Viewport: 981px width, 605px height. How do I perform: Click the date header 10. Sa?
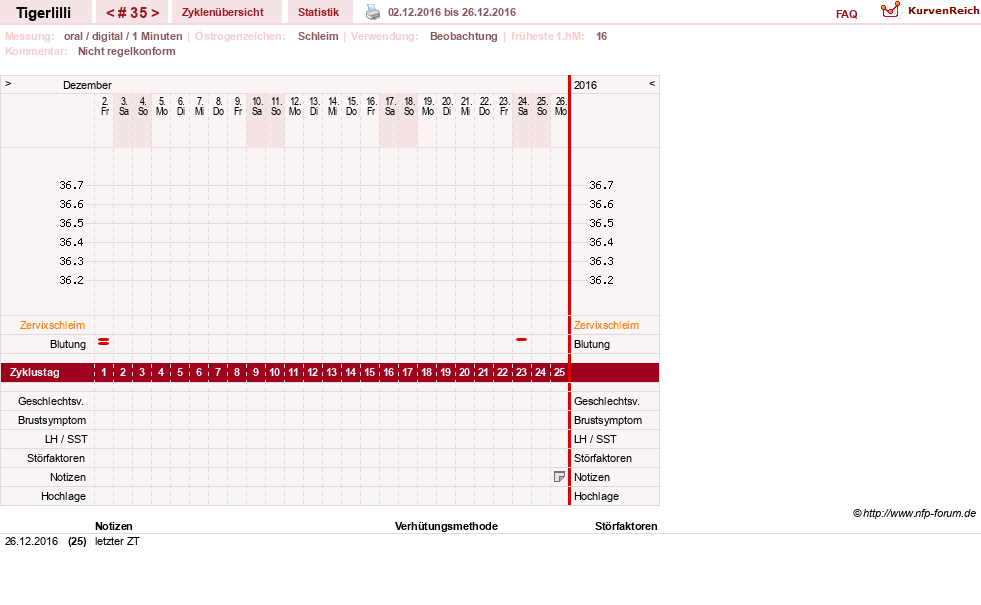(x=257, y=106)
